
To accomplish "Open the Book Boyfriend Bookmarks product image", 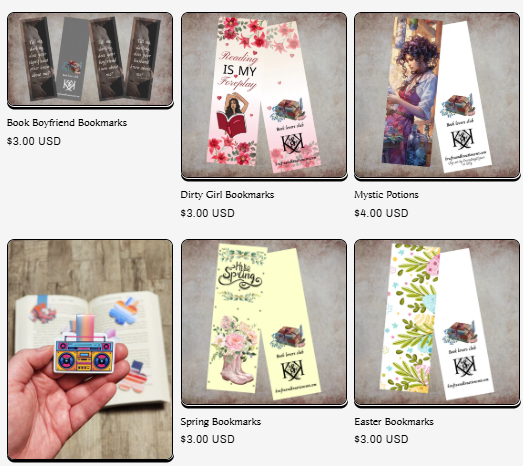I will pyautogui.click(x=90, y=60).
